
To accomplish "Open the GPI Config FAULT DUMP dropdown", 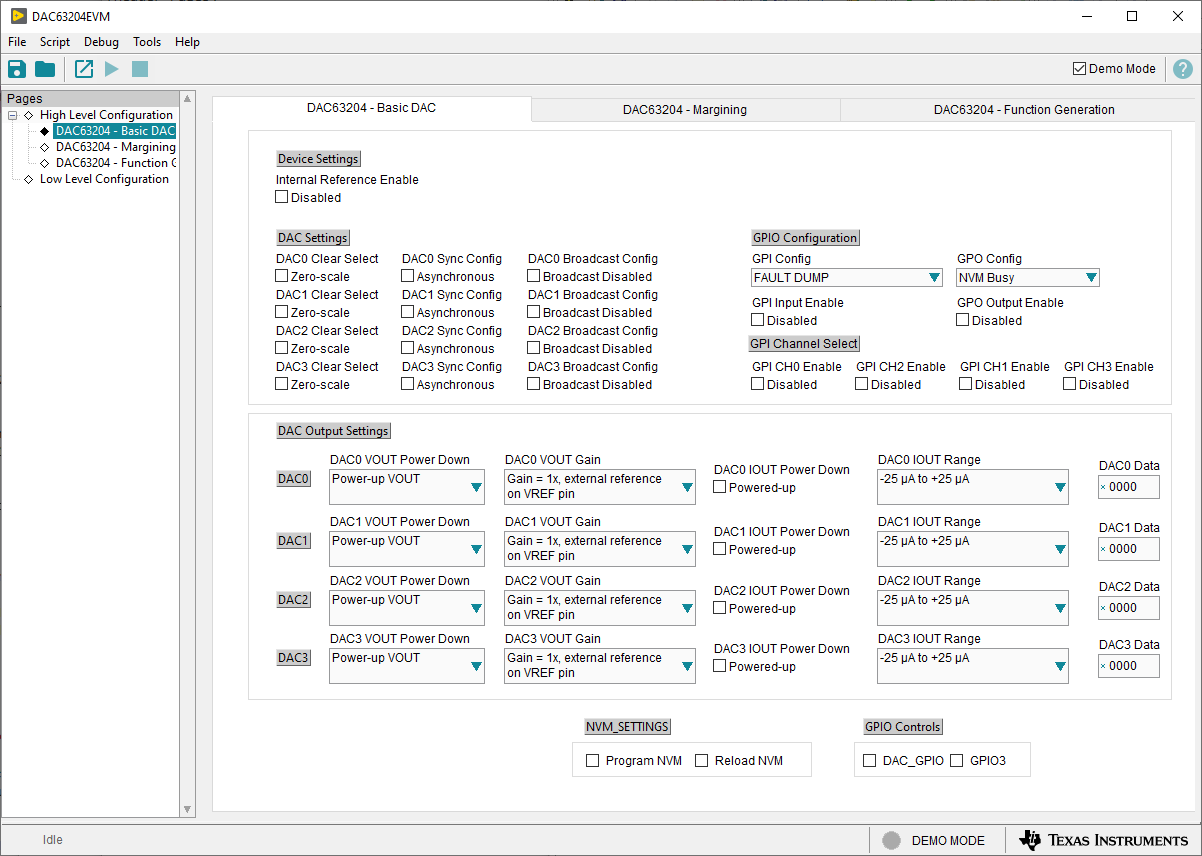I will tap(846, 278).
